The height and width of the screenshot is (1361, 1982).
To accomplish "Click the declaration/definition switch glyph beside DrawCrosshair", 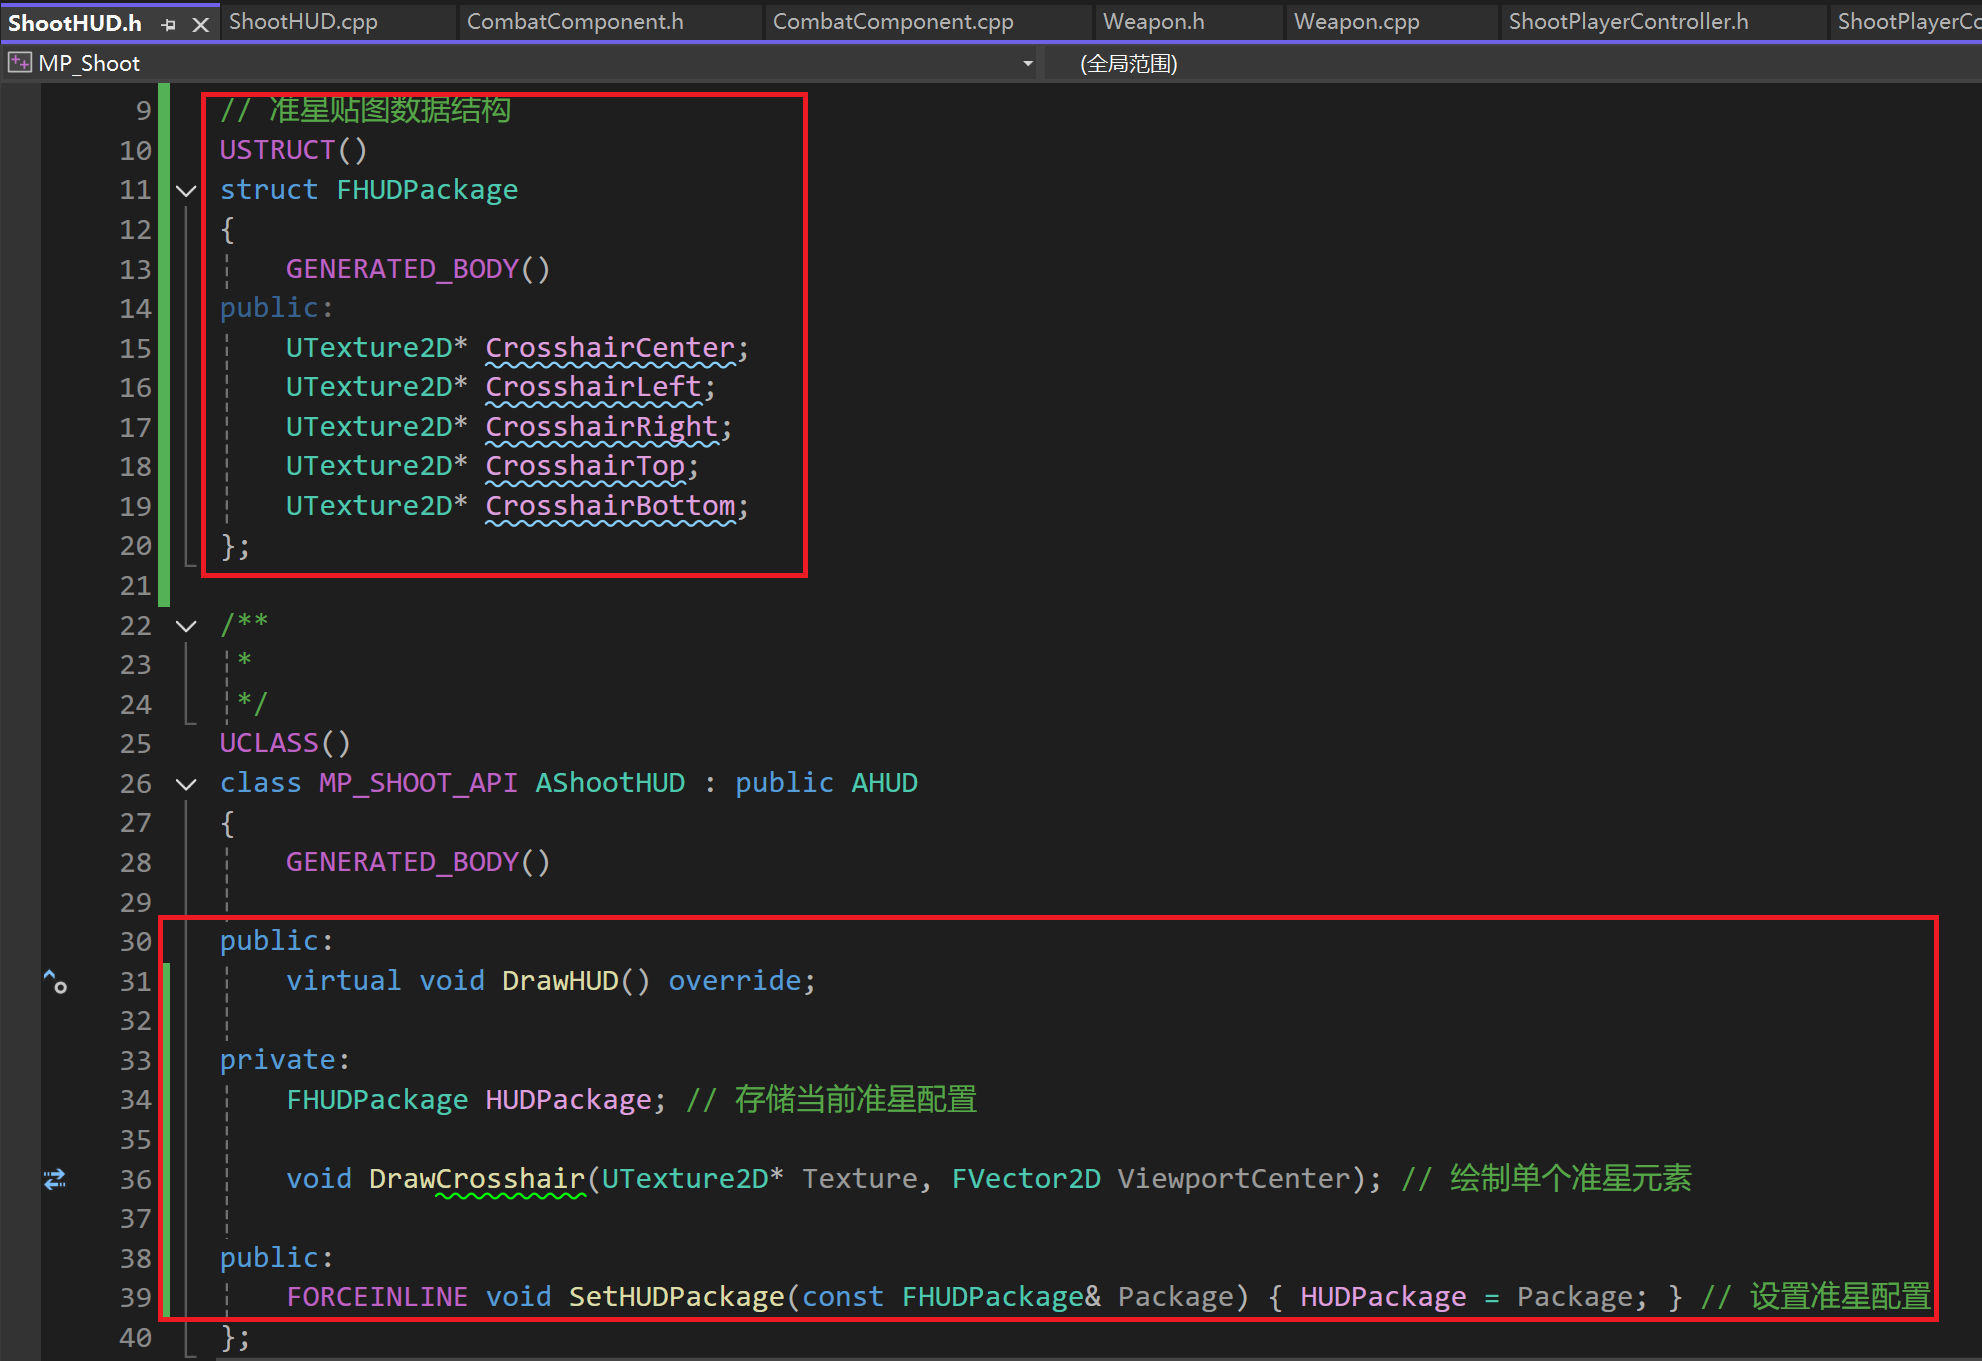I will [55, 1179].
